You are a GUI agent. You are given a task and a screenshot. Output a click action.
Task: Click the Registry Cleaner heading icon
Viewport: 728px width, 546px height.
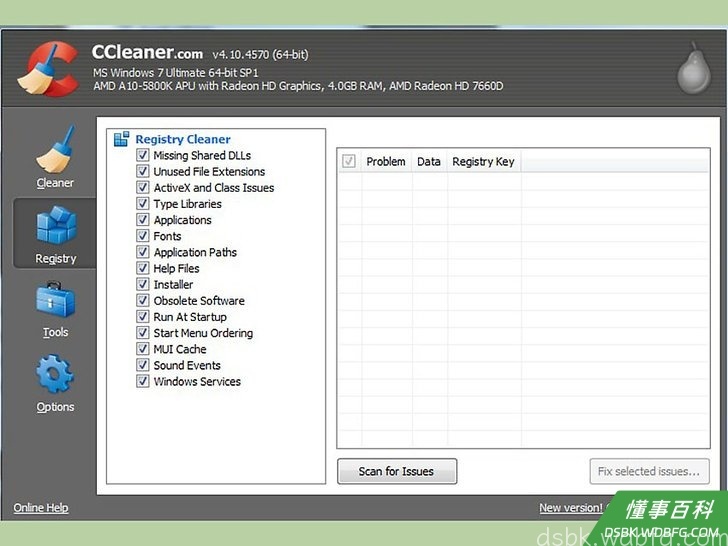coord(122,139)
